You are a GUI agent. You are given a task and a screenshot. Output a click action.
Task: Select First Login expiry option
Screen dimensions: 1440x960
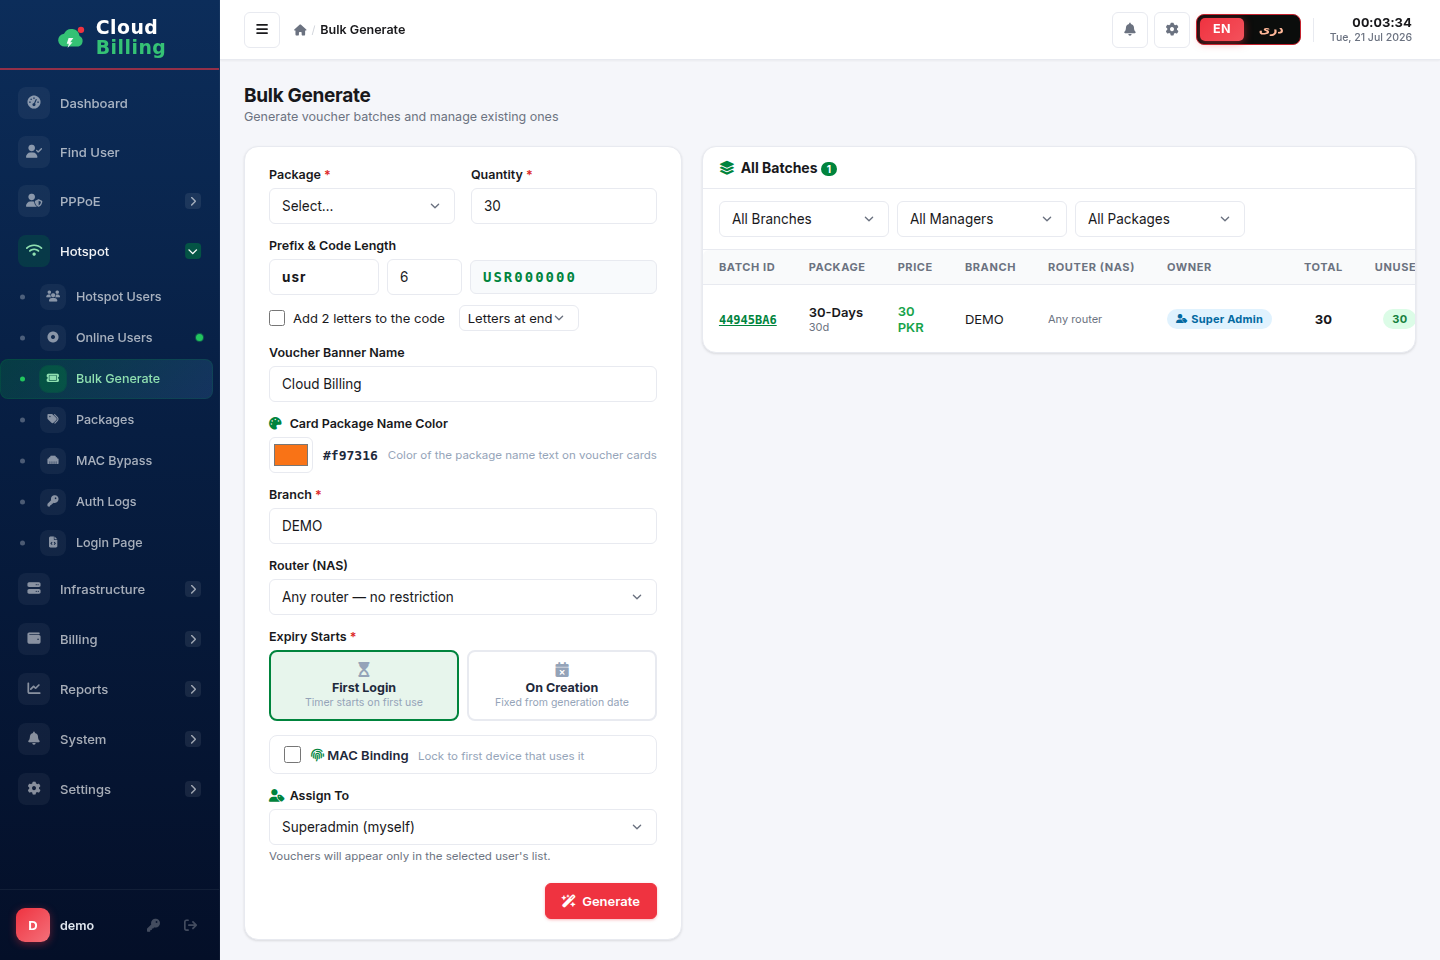364,685
